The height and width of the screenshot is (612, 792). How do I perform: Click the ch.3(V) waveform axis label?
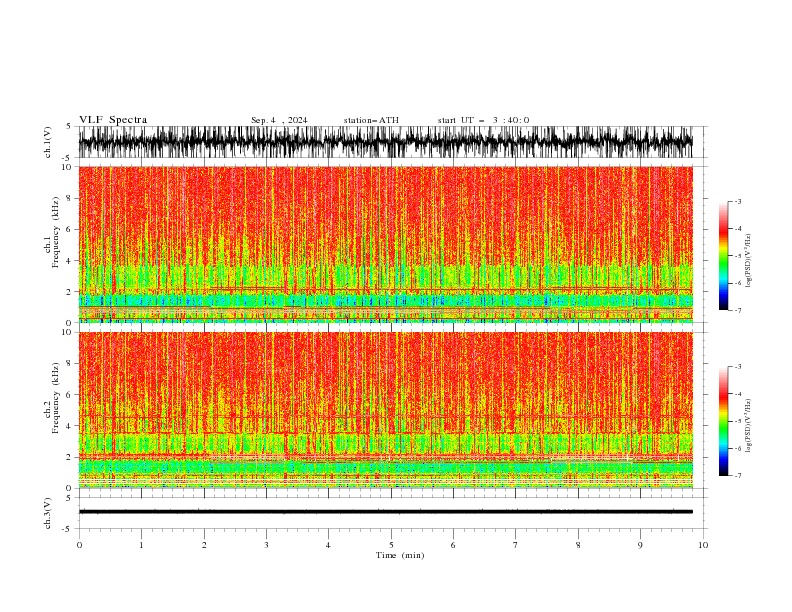coord(48,513)
